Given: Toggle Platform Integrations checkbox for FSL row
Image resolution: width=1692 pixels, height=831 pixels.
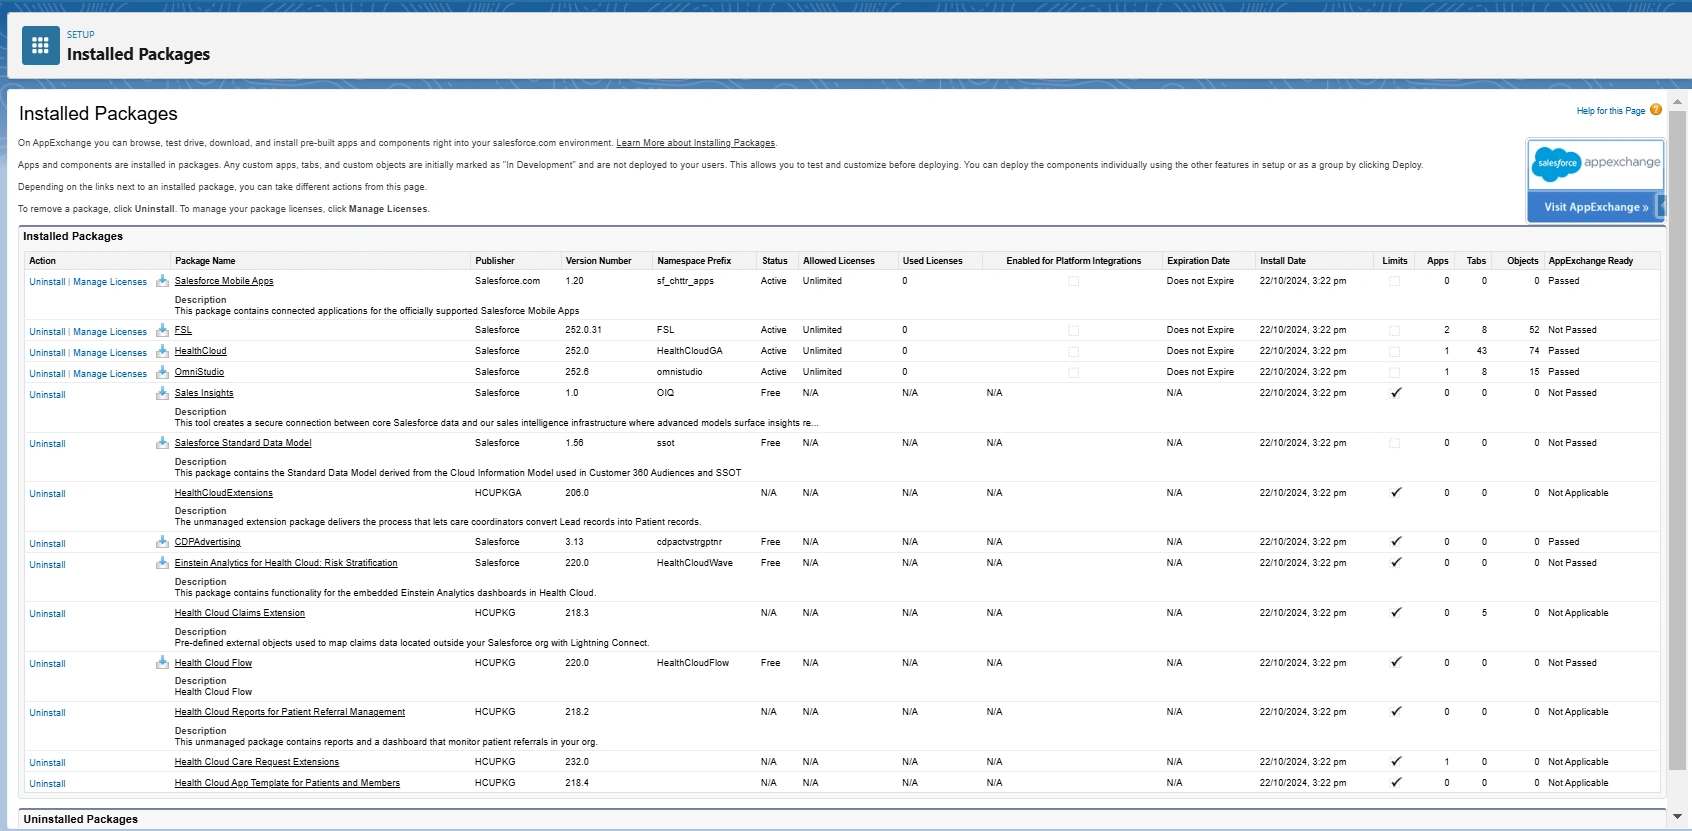Looking at the screenshot, I should pos(1073,331).
